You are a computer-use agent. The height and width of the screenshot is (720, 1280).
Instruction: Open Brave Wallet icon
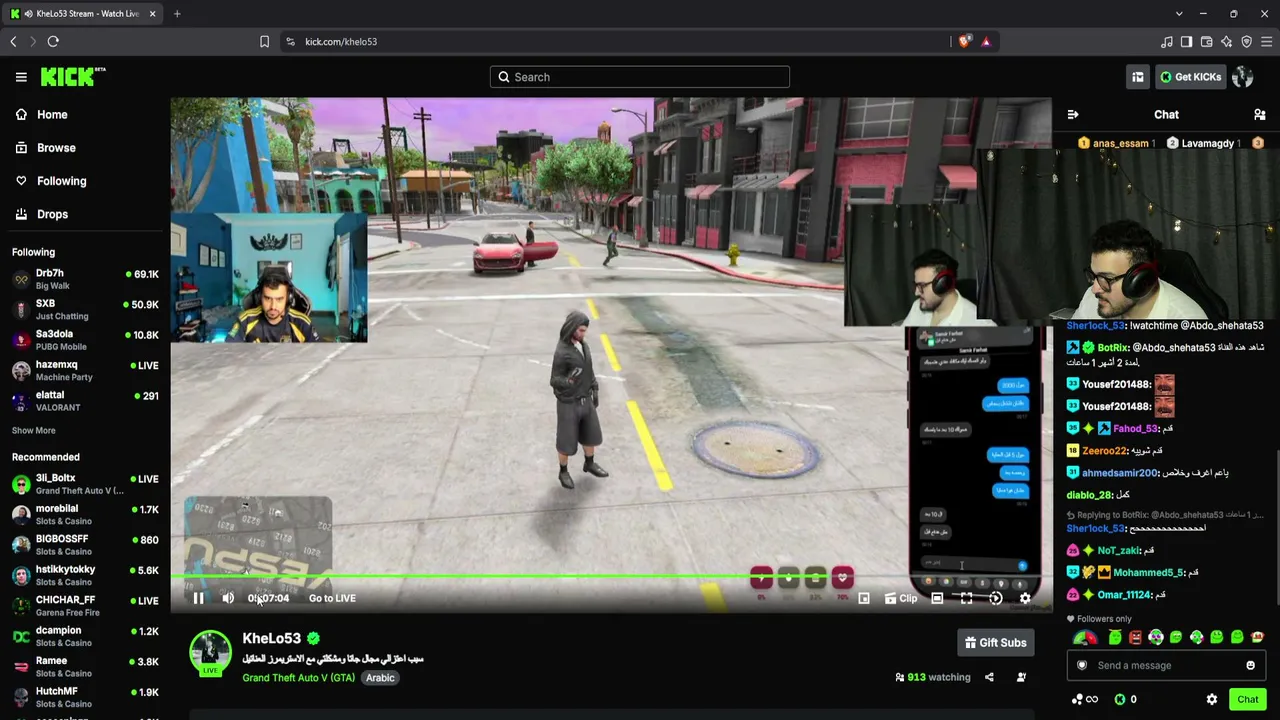1206,42
